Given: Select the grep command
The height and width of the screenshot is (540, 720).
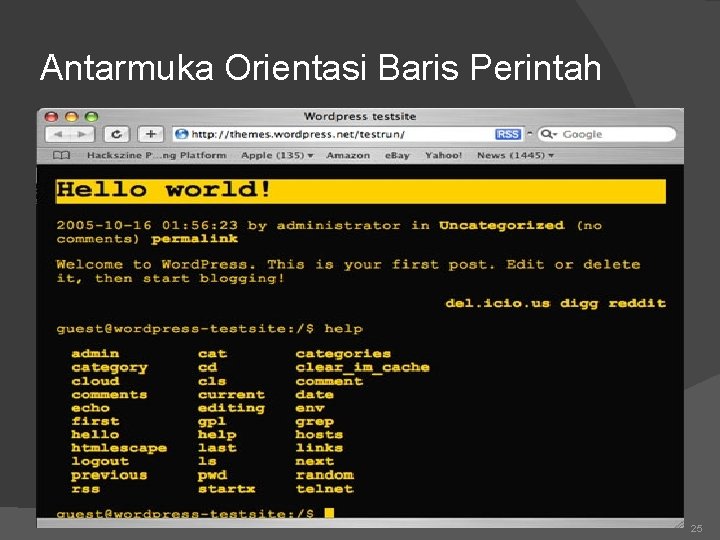Looking at the screenshot, I should 314,422.
